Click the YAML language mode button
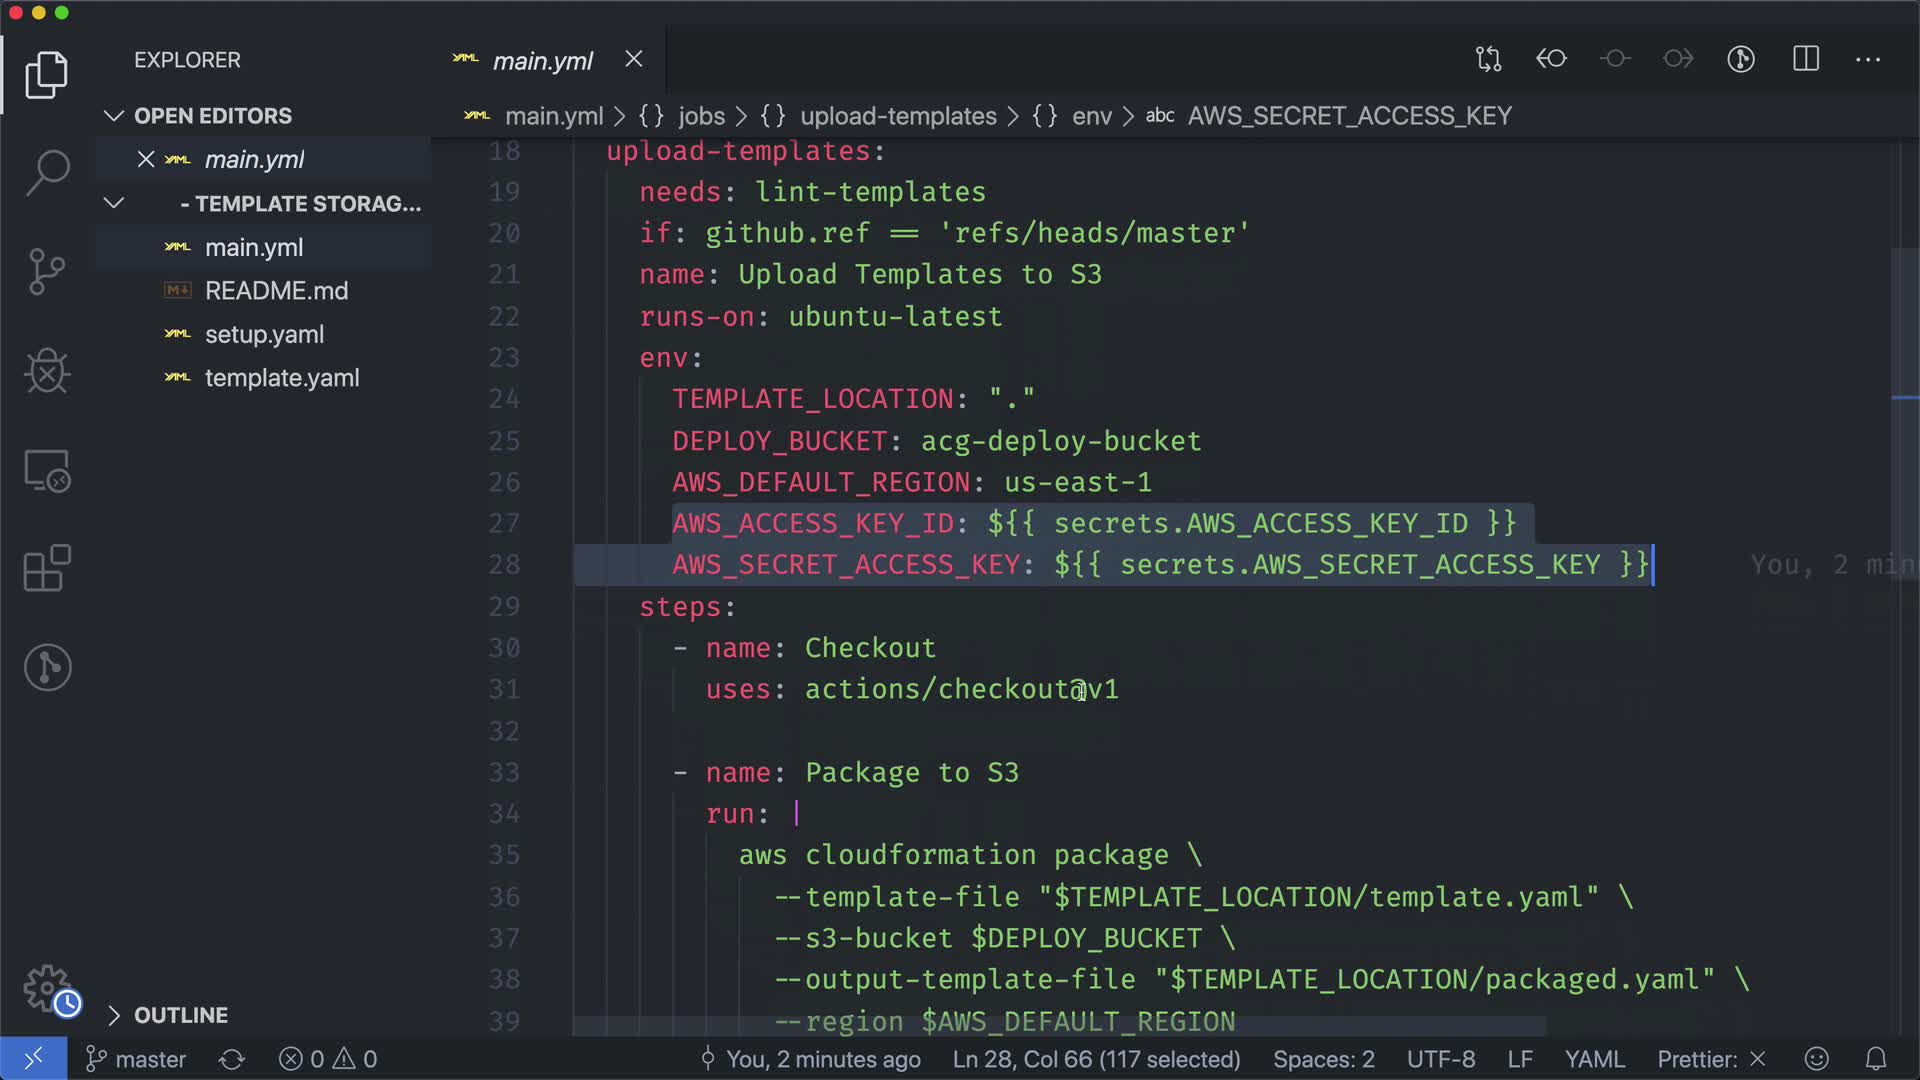 [1594, 1059]
